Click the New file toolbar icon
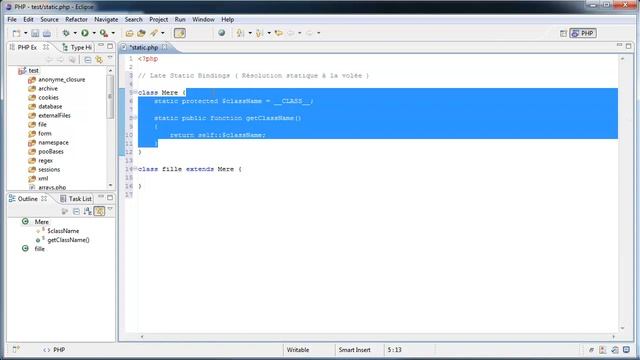The image size is (640, 360). click(16, 33)
